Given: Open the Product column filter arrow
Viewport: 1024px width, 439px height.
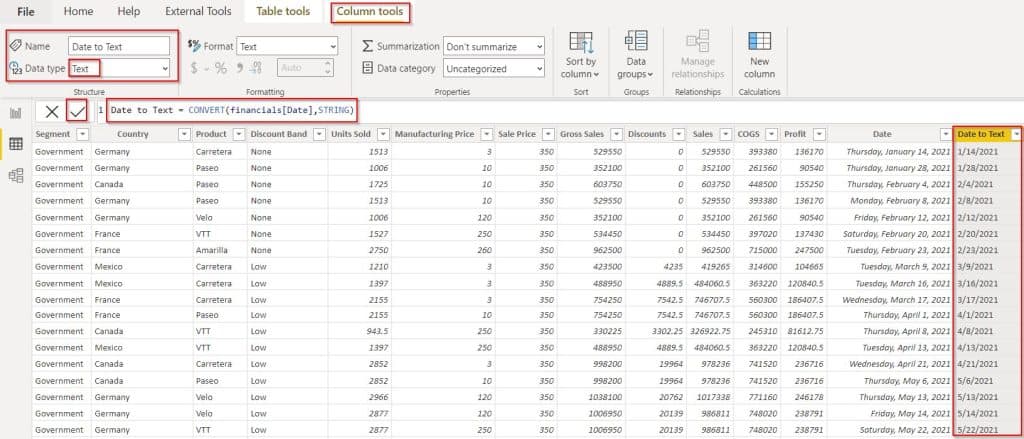Looking at the screenshot, I should [x=238, y=134].
